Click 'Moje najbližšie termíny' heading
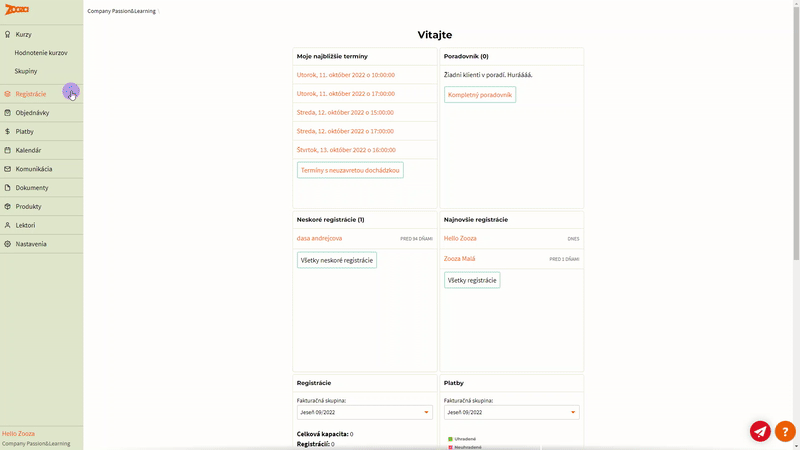Screen dimensions: 800x450 click(x=332, y=56)
